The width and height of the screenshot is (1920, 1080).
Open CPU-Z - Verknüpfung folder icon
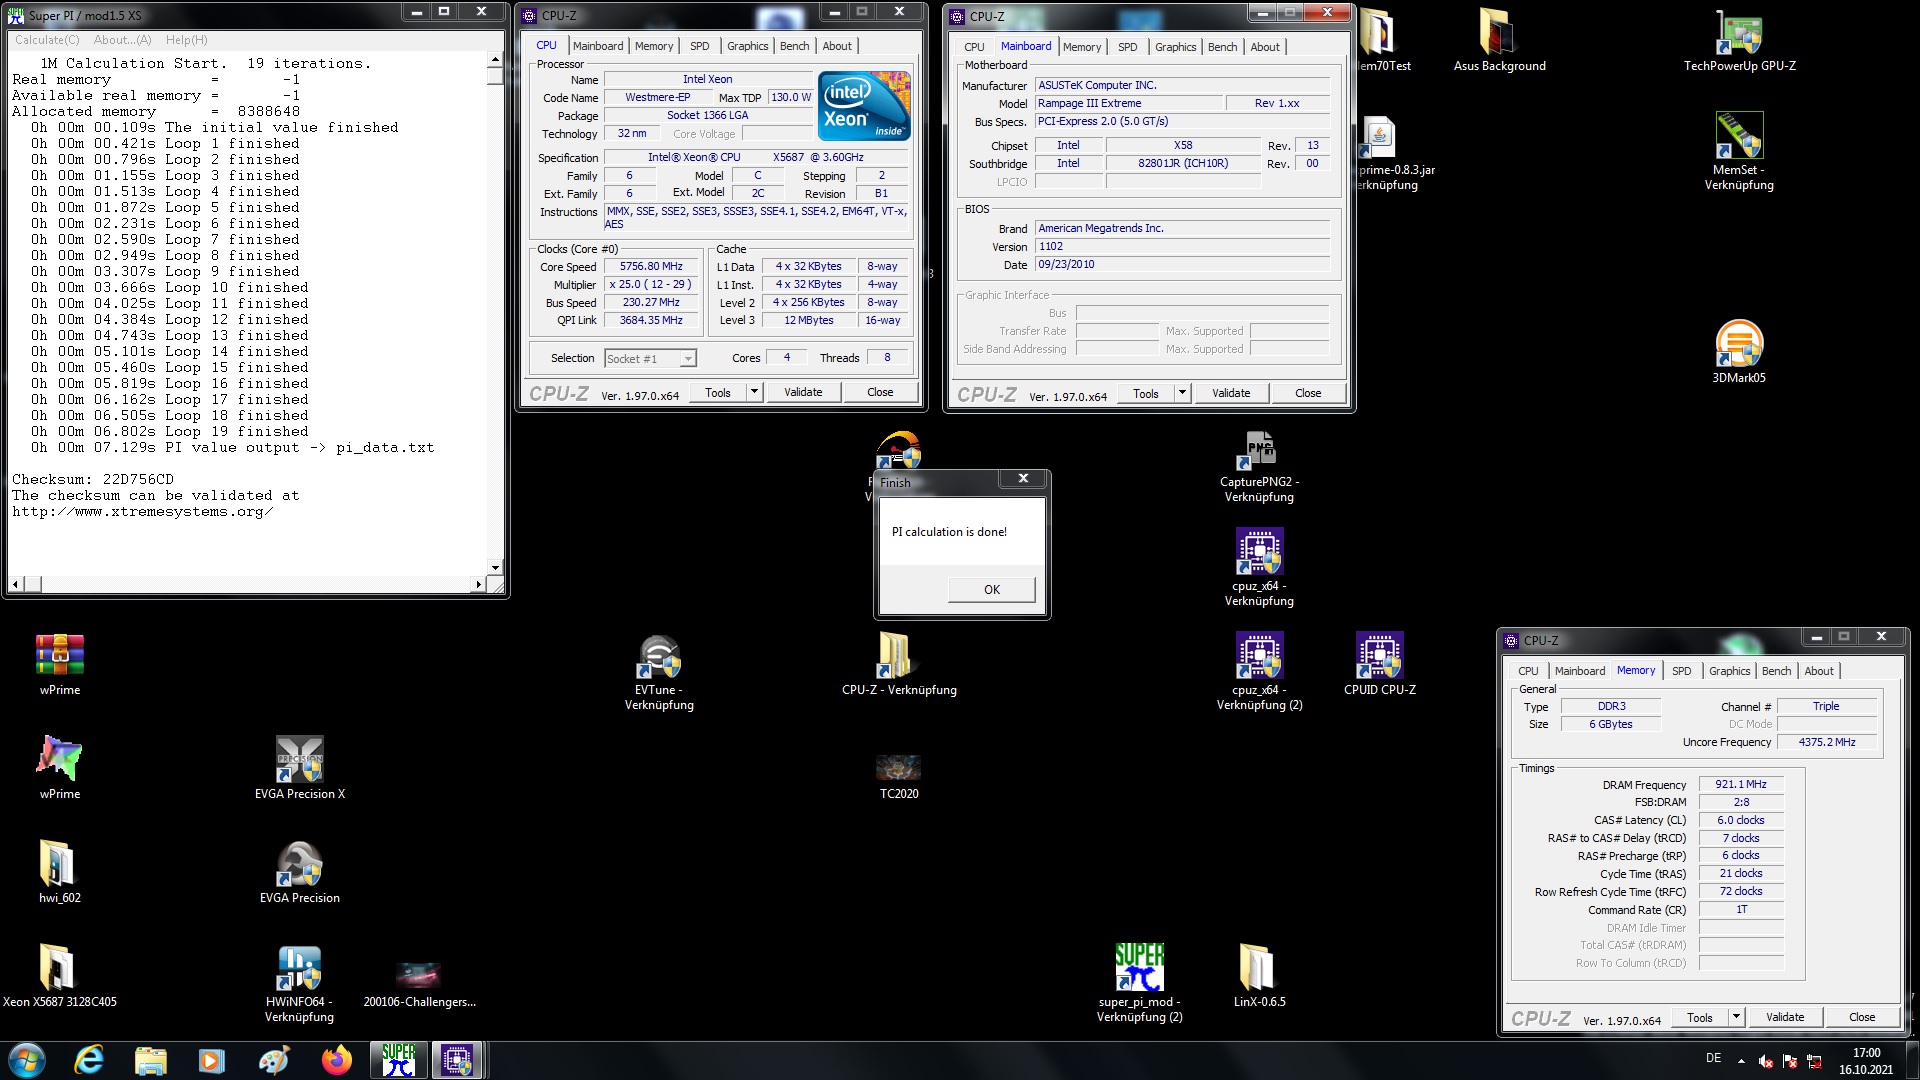tap(899, 662)
